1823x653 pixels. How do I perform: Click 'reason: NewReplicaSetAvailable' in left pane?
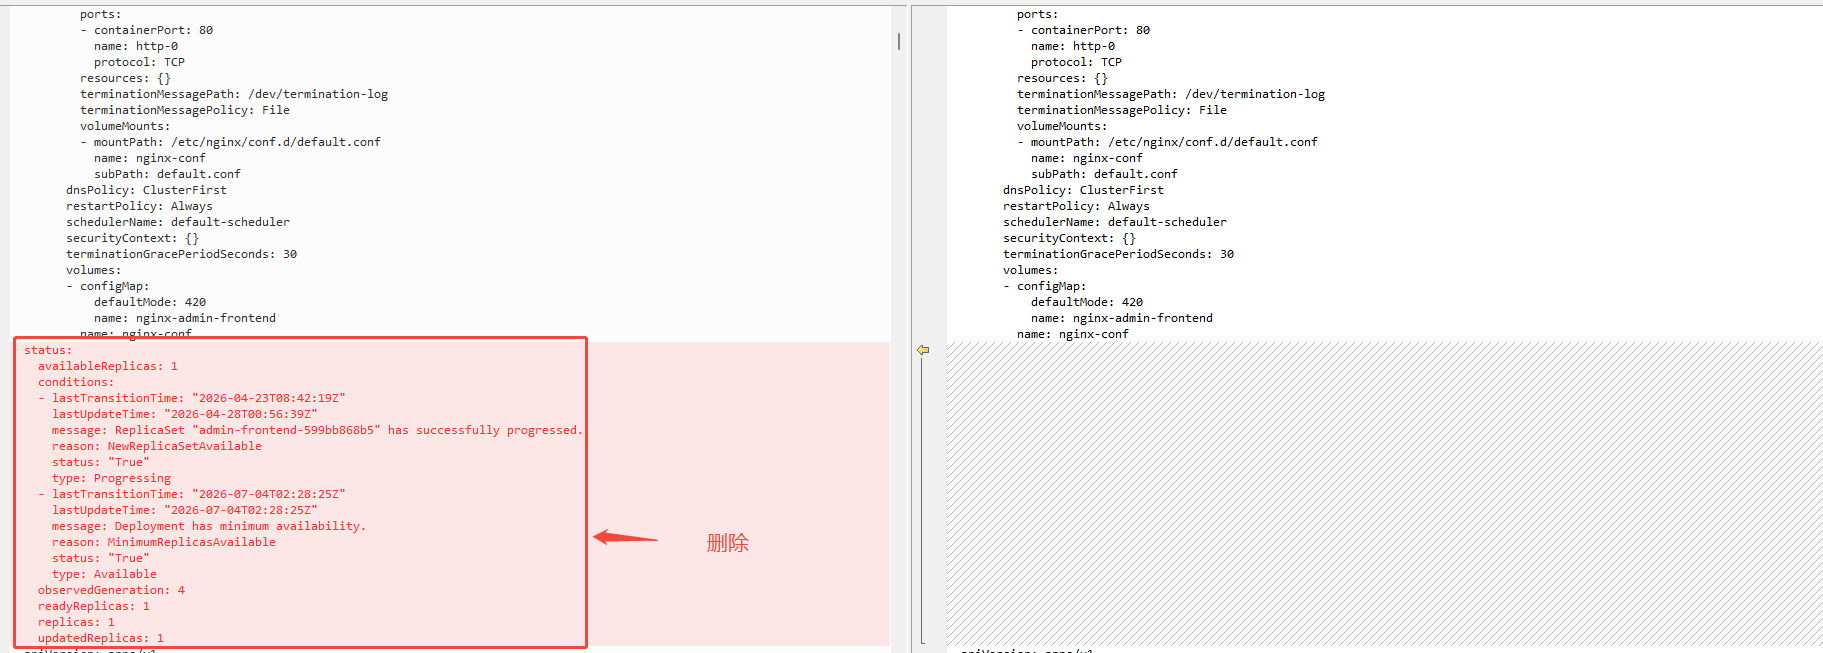(x=157, y=446)
